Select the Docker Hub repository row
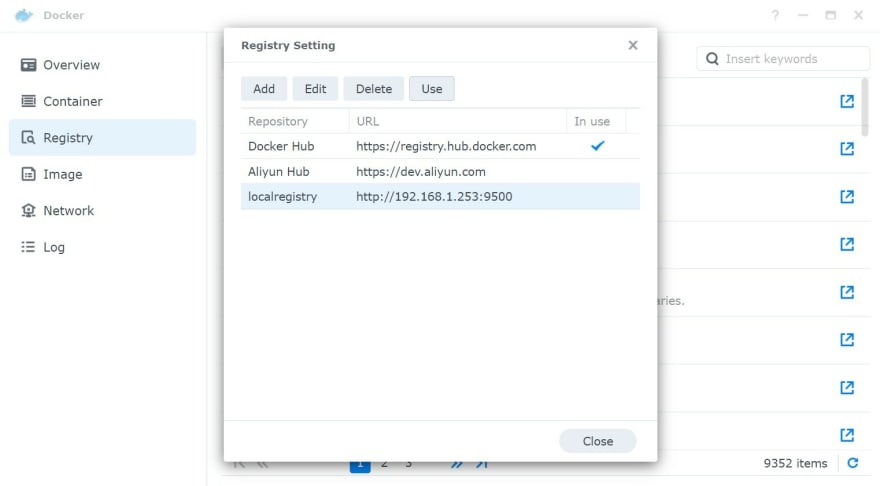Screen dimensions: 880x486 point(441,146)
